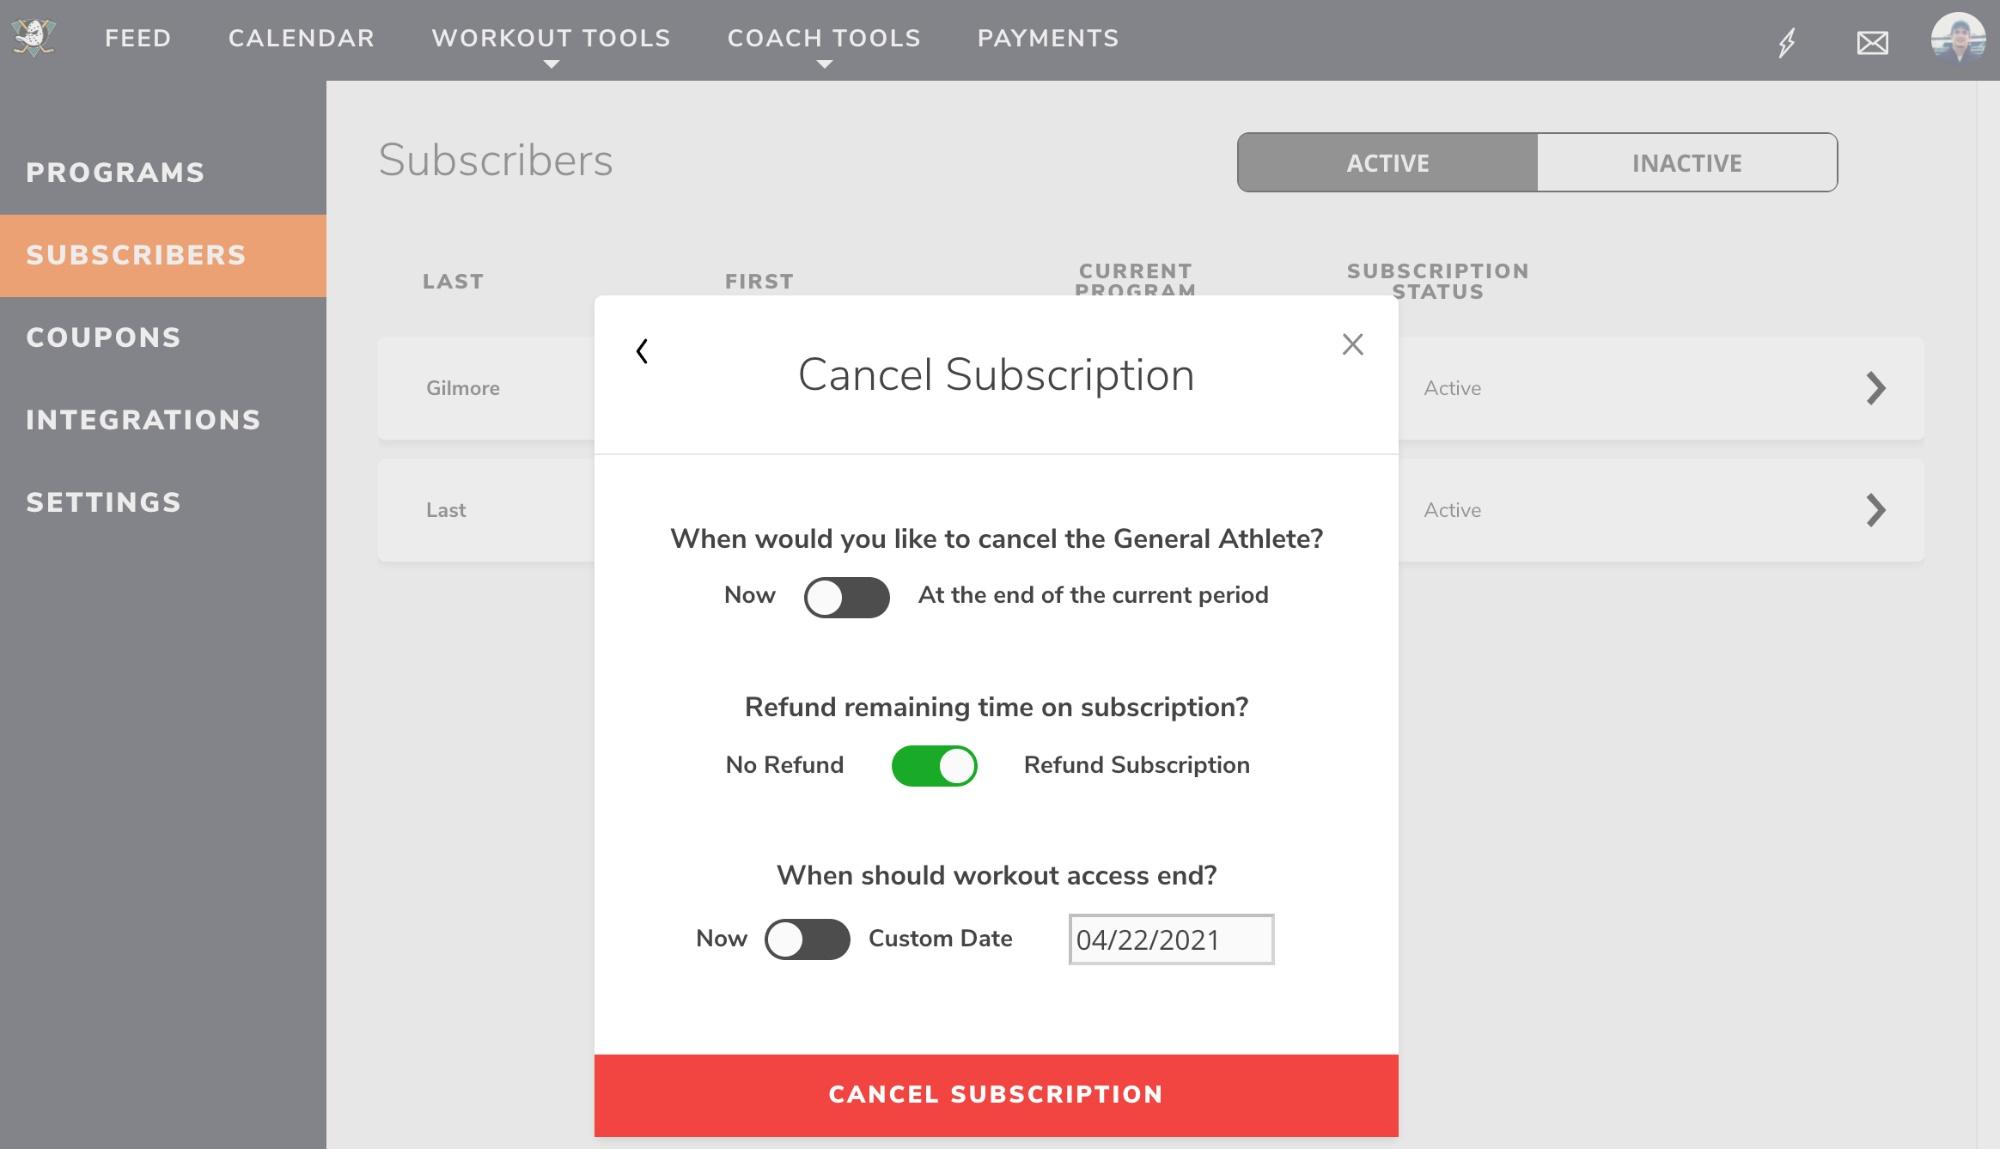Screen dimensions: 2000x1149
Task: Select the Active subscribers tab
Action: click(1387, 162)
